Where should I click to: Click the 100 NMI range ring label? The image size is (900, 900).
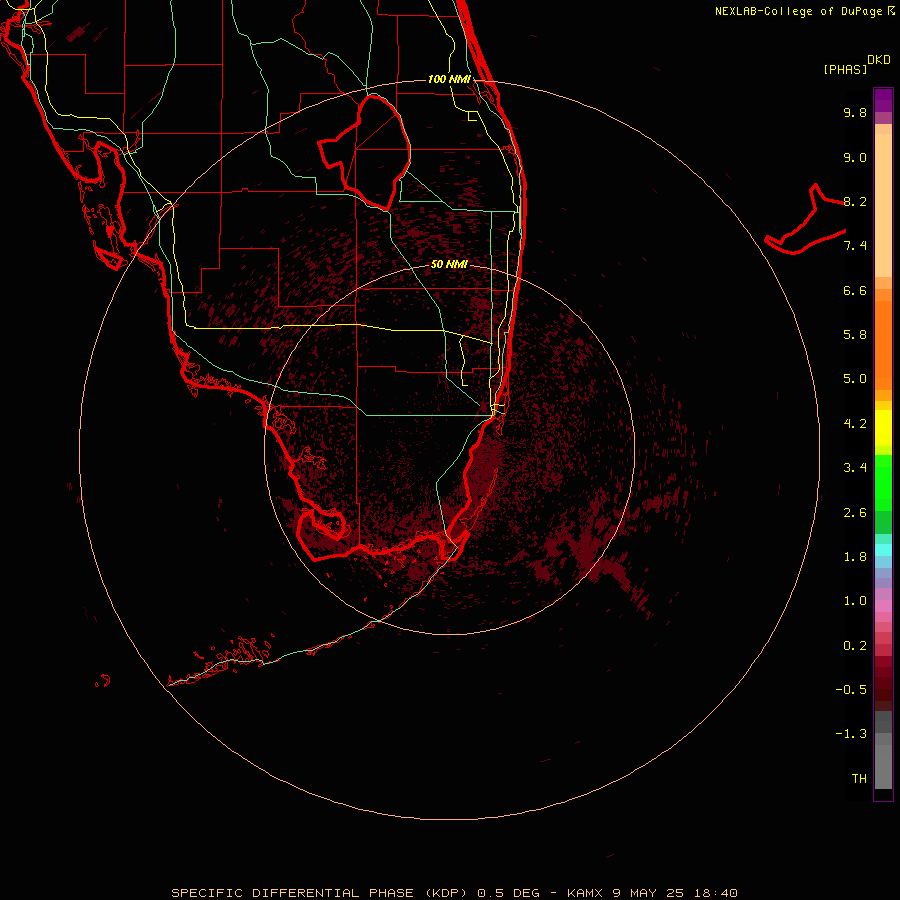(449, 79)
